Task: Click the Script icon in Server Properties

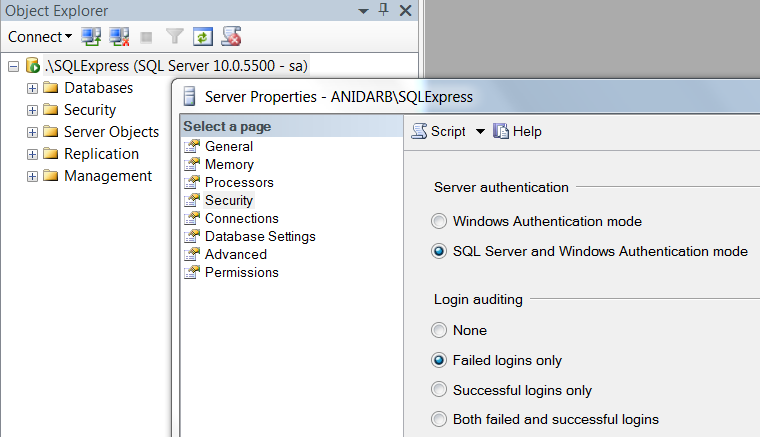Action: point(421,131)
